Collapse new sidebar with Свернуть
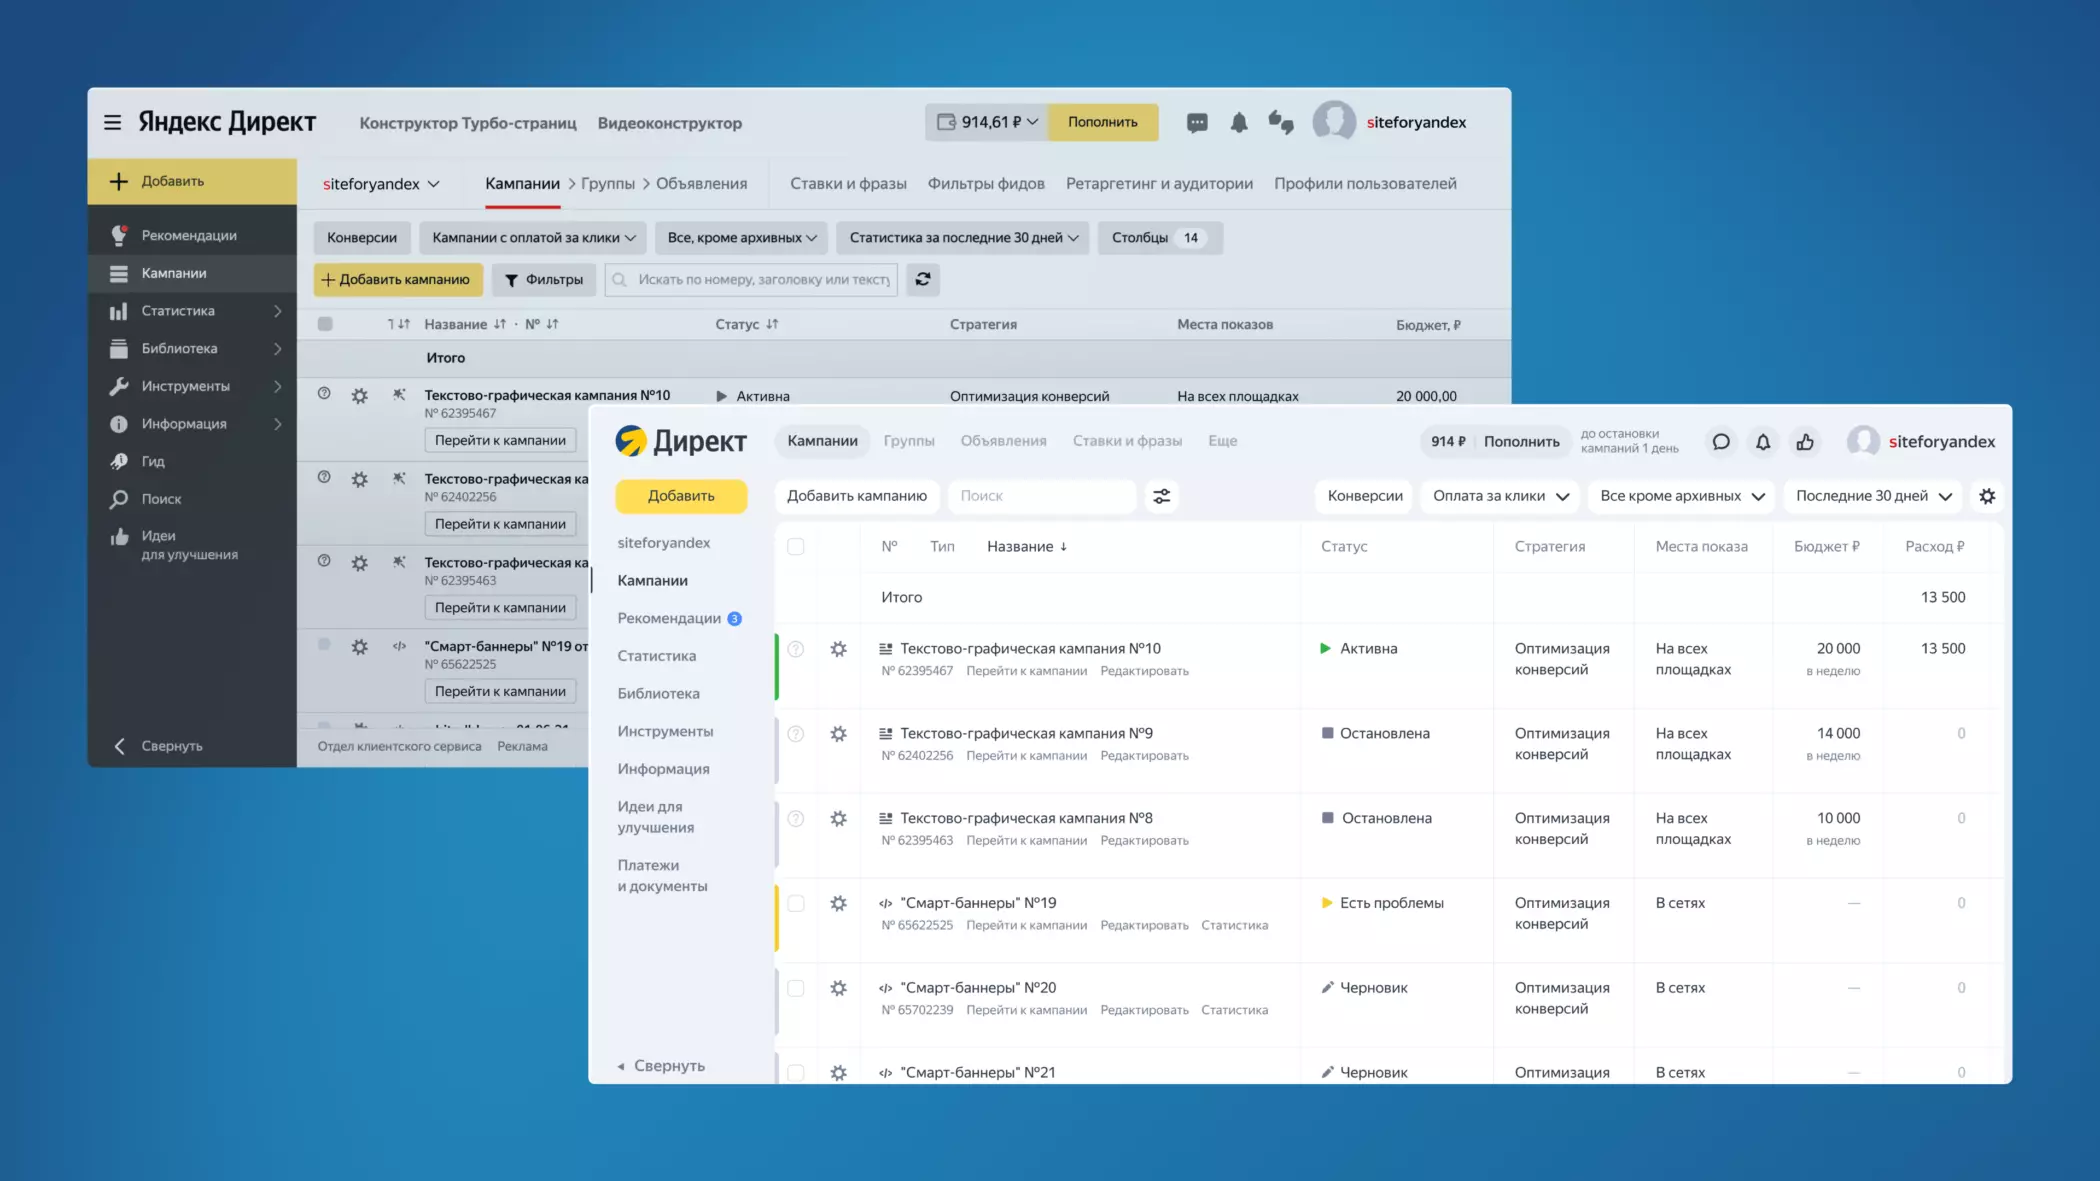Viewport: 2100px width, 1181px height. 661,1066
